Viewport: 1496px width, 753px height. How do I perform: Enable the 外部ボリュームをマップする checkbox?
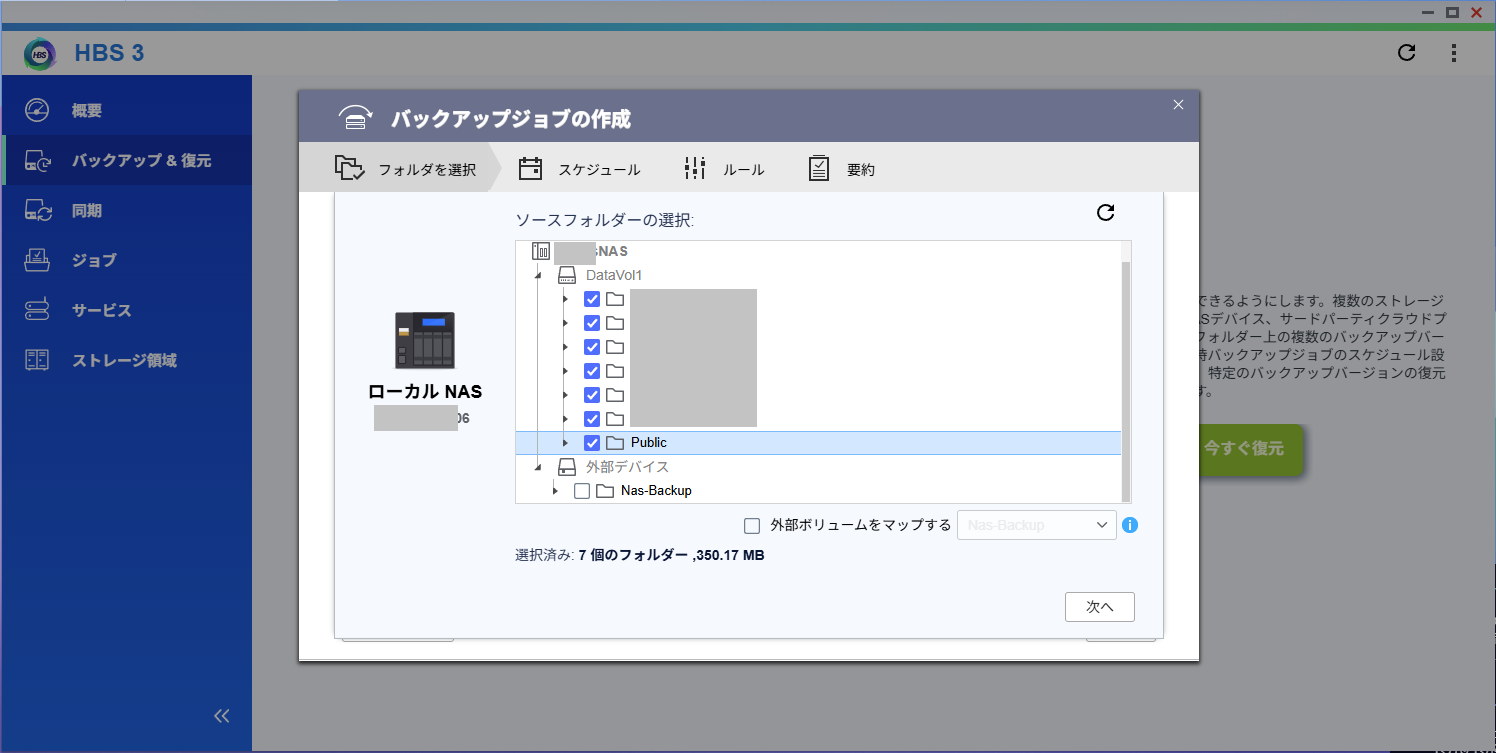pos(752,525)
